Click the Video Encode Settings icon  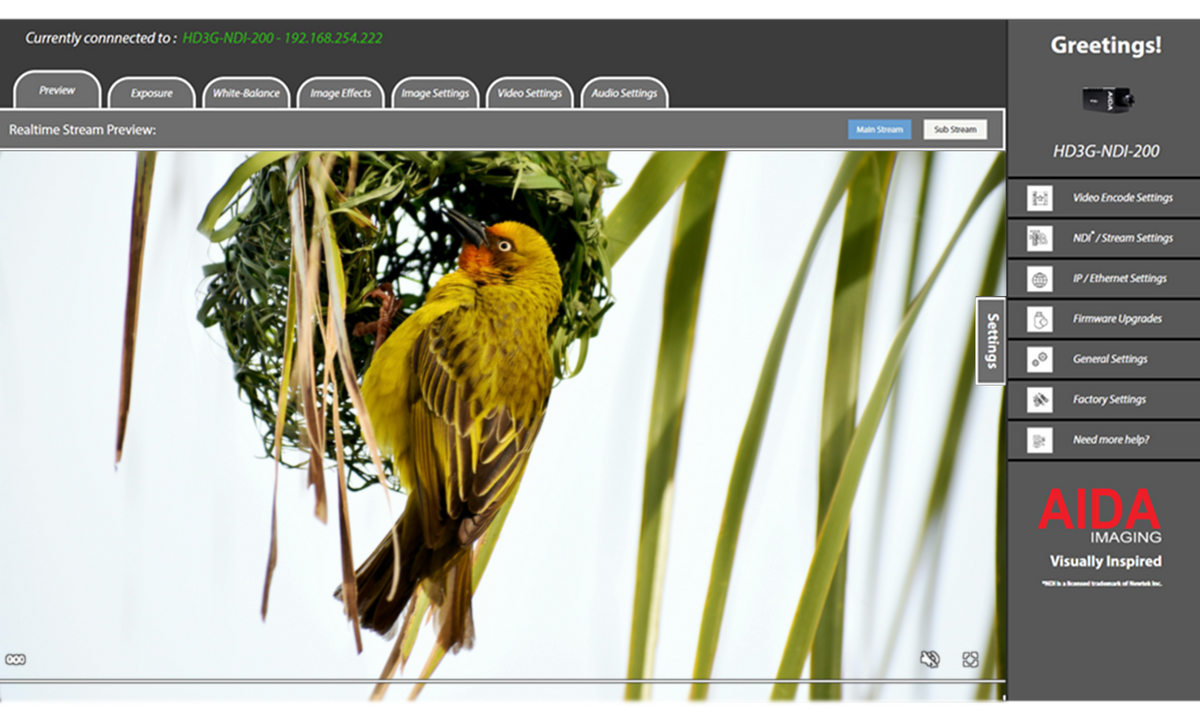(x=1040, y=198)
